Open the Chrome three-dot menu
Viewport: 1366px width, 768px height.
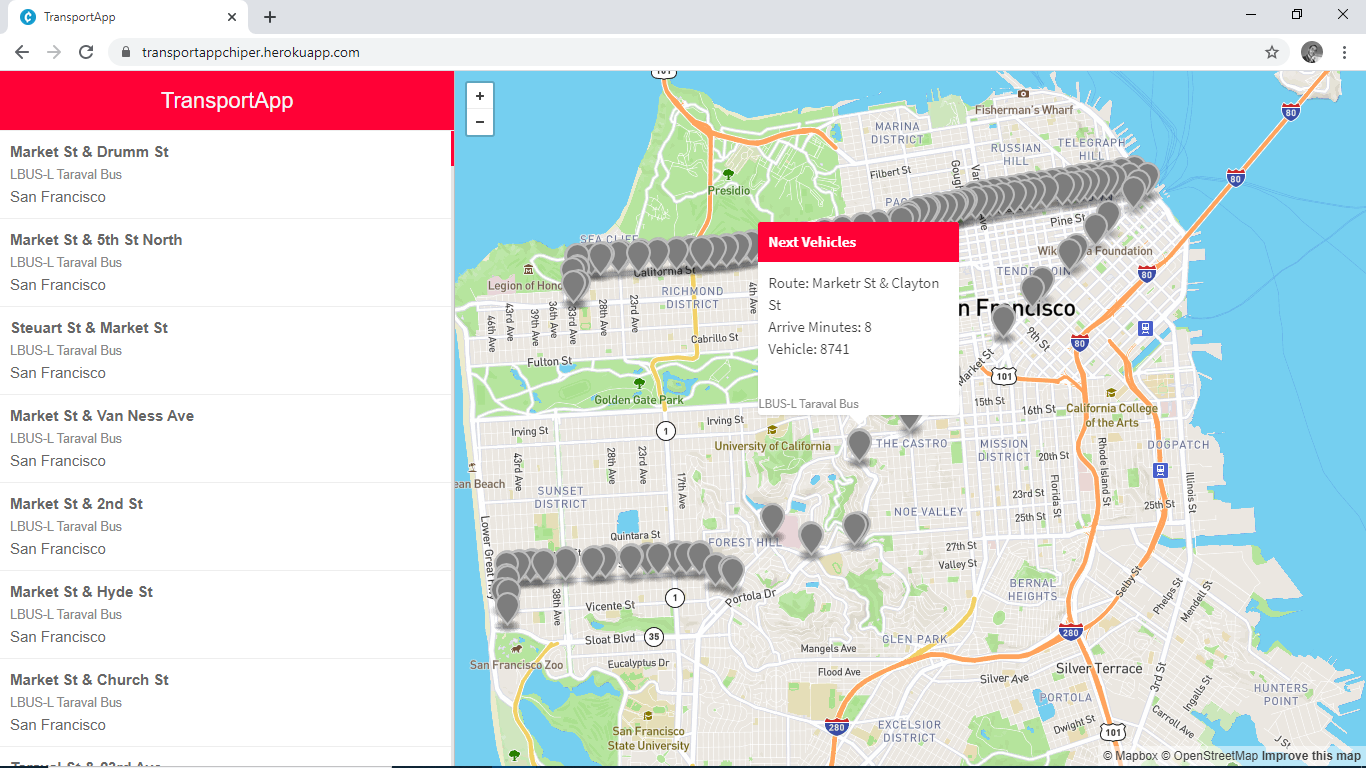point(1345,52)
